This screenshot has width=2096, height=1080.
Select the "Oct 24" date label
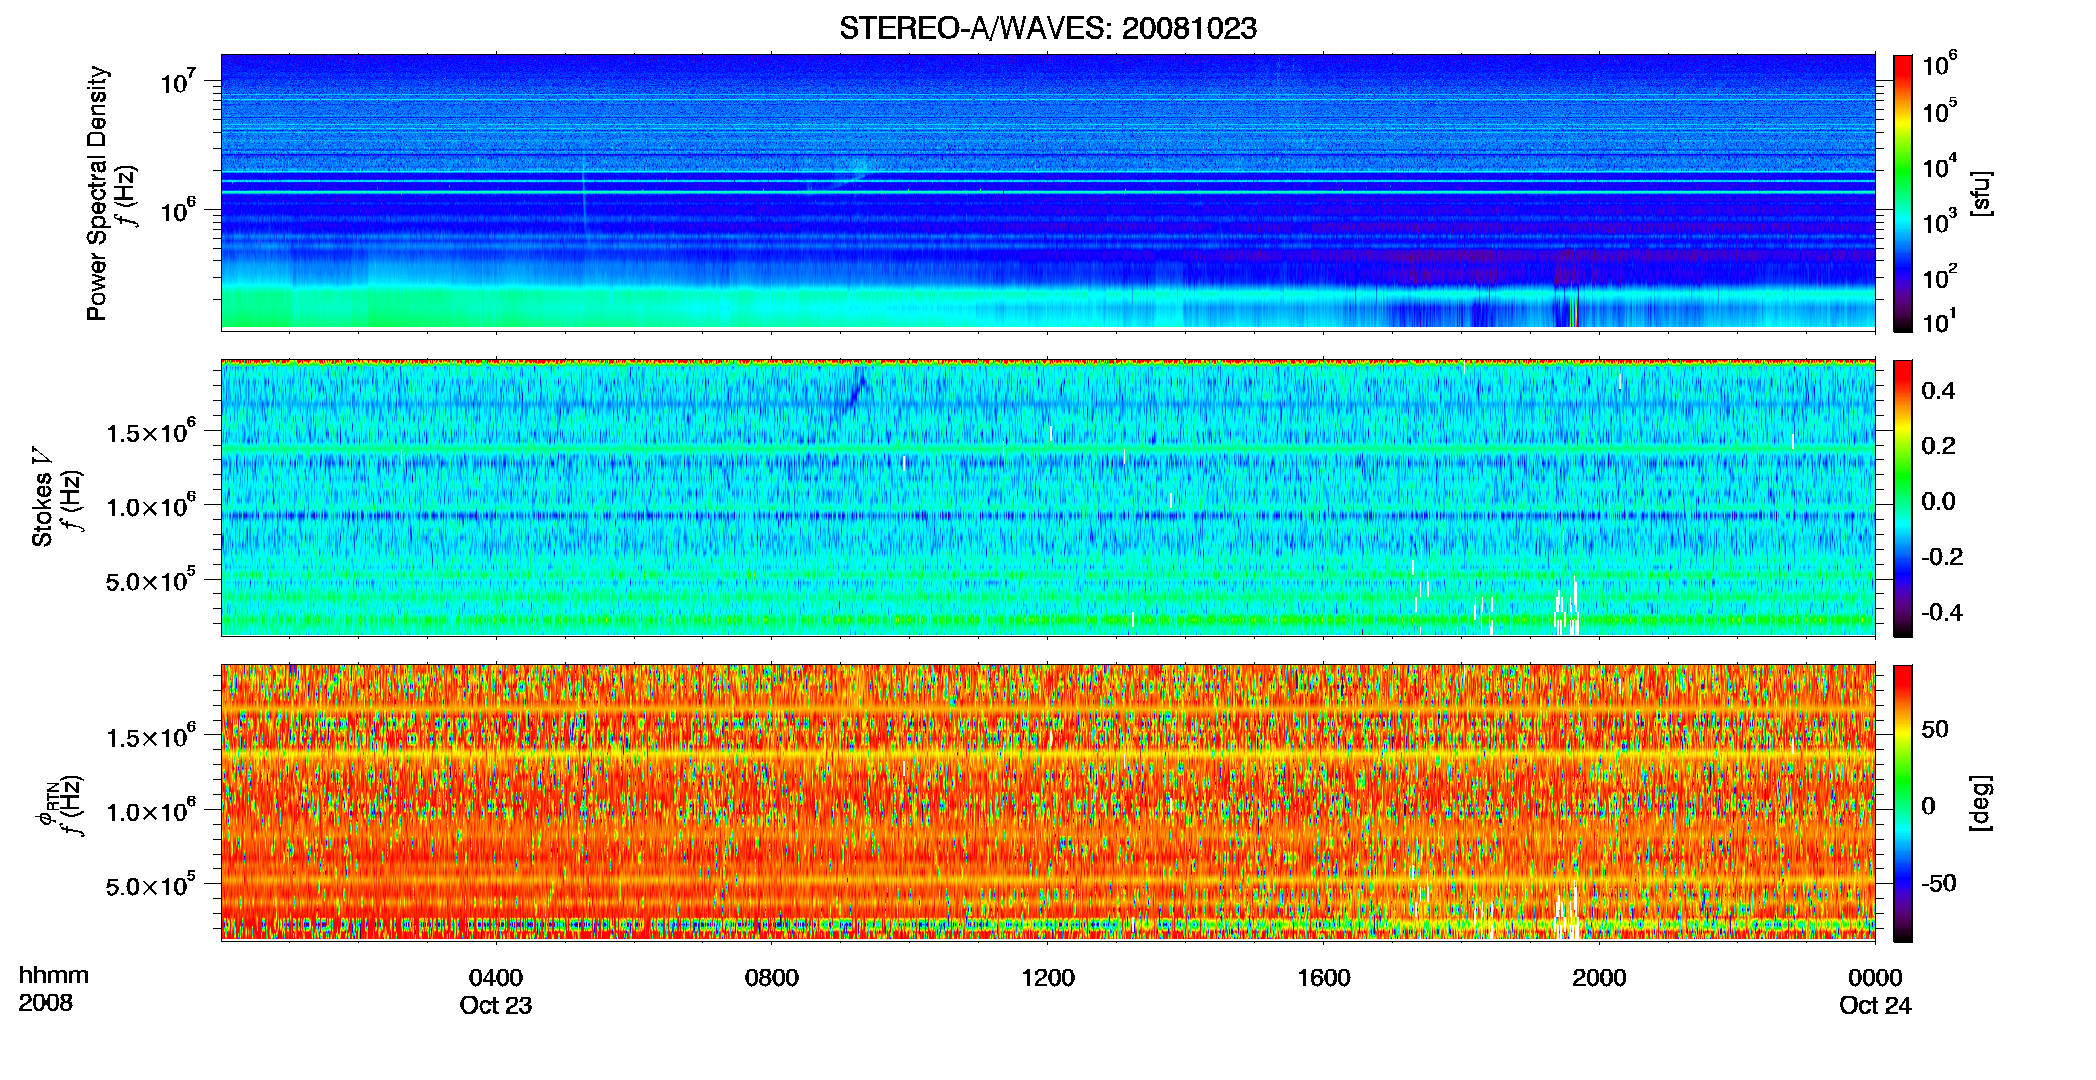1875,1005
